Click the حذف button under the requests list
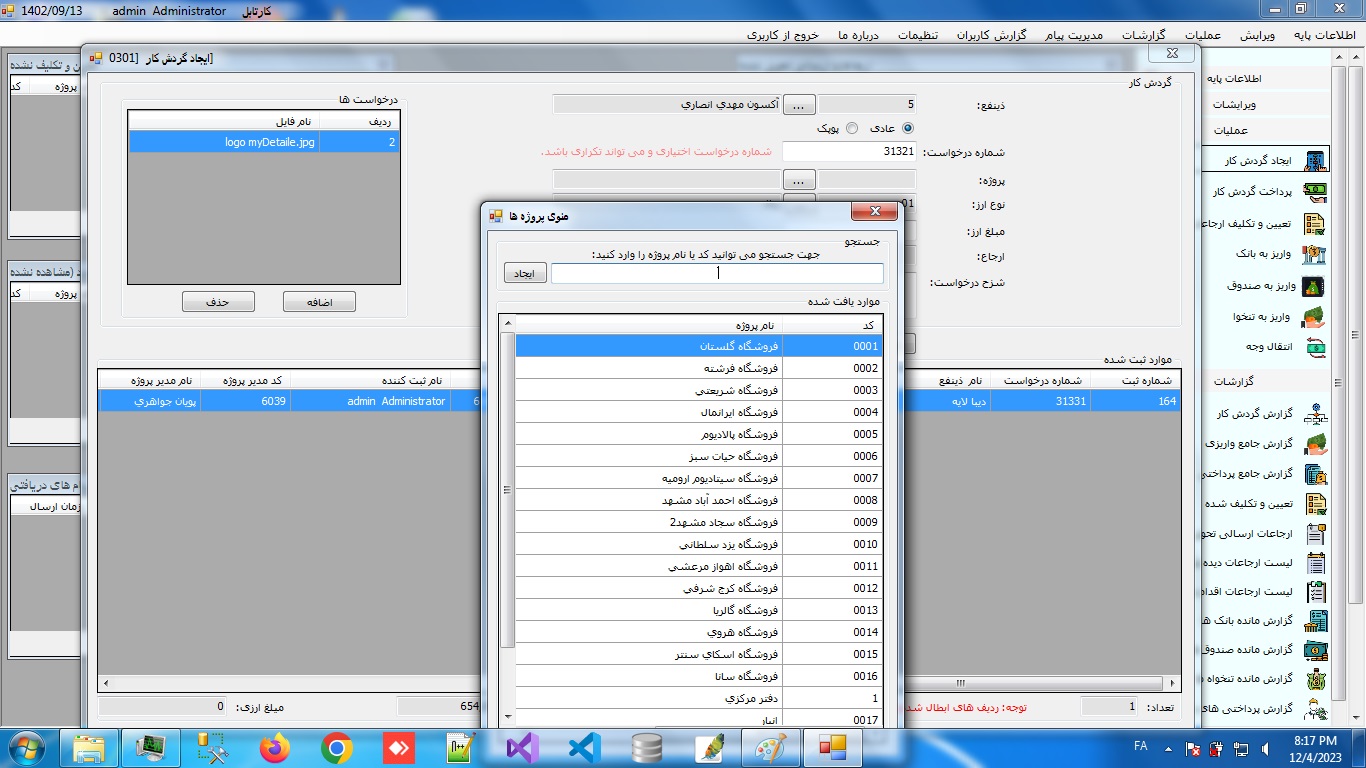 click(x=218, y=302)
